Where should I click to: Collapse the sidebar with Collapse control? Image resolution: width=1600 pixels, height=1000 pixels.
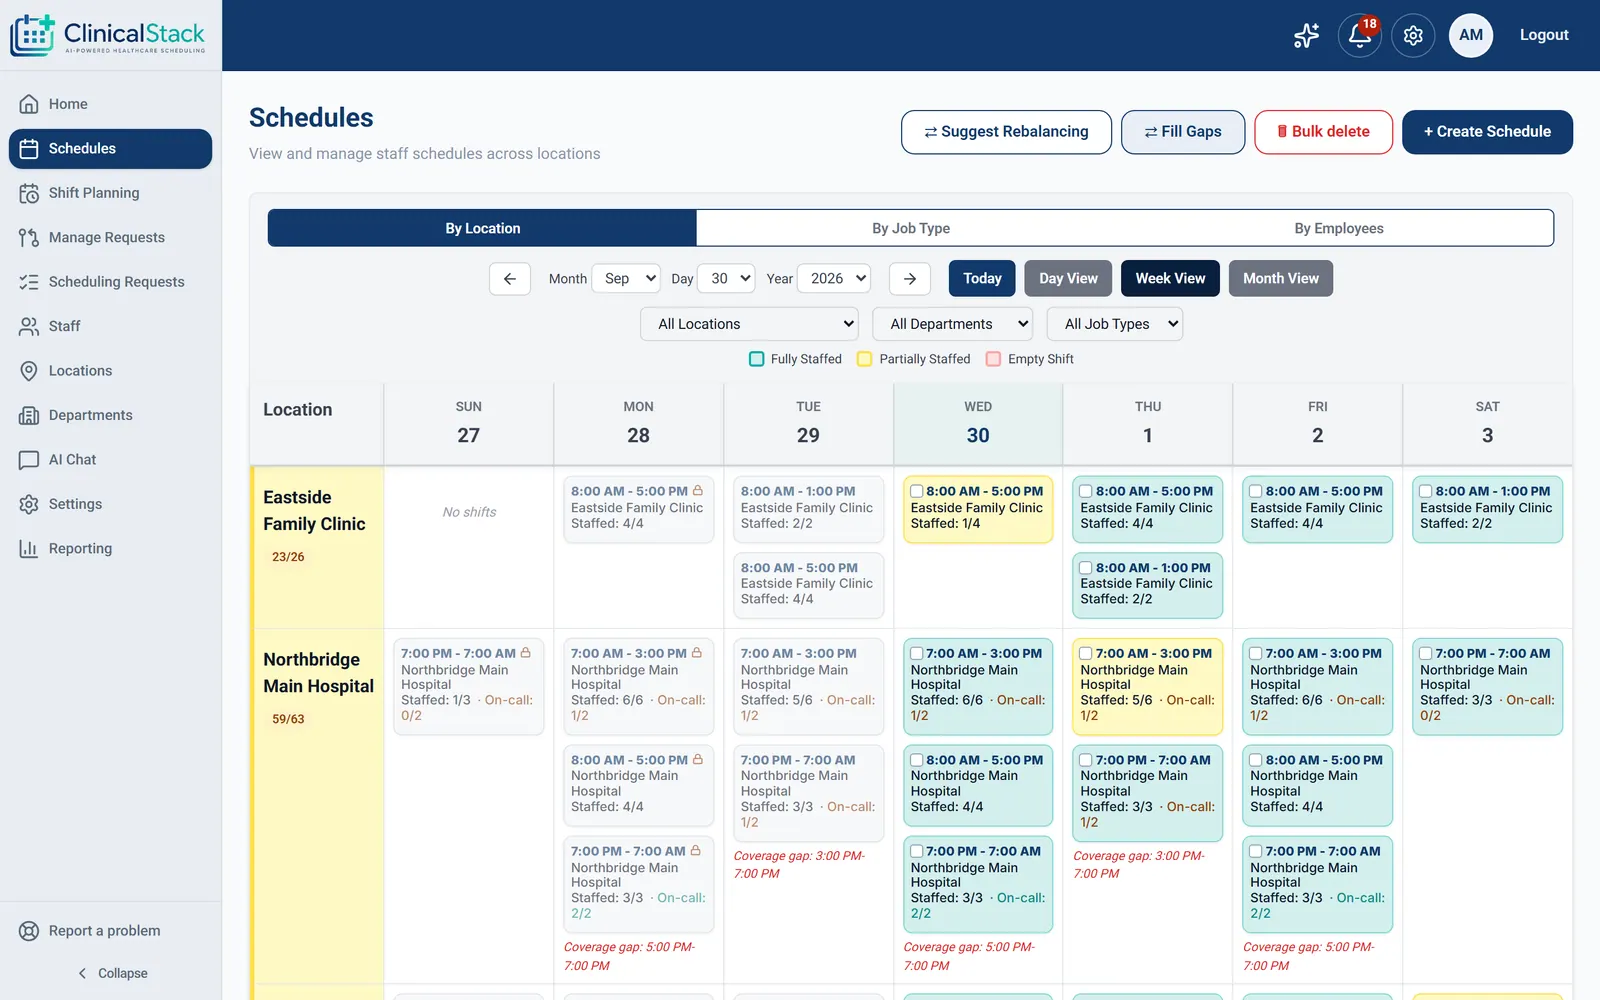coord(111,973)
